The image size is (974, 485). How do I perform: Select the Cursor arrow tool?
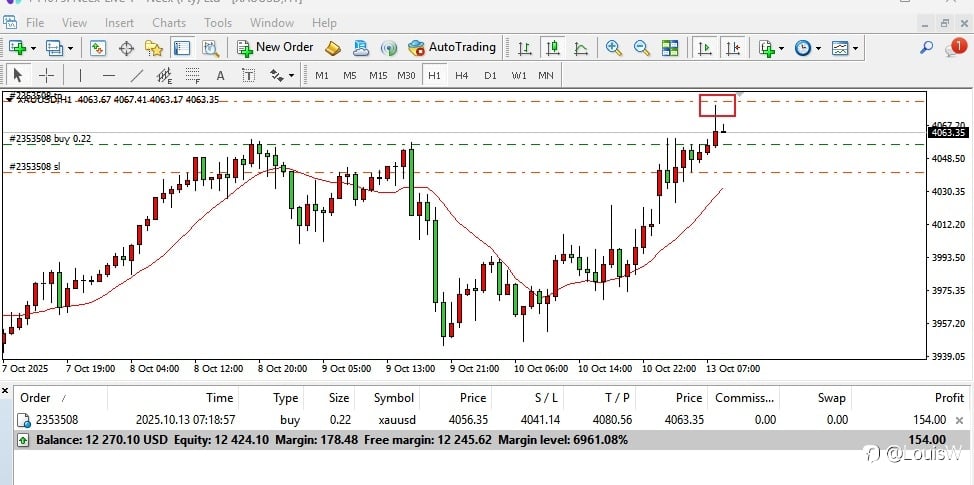[17, 76]
